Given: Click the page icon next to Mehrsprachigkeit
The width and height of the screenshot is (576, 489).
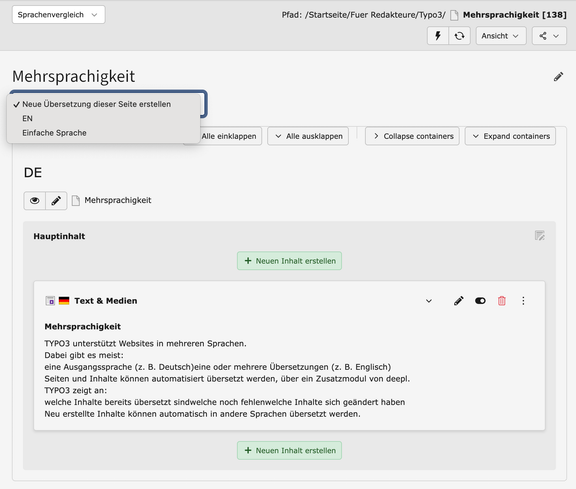Looking at the screenshot, I should click(76, 201).
